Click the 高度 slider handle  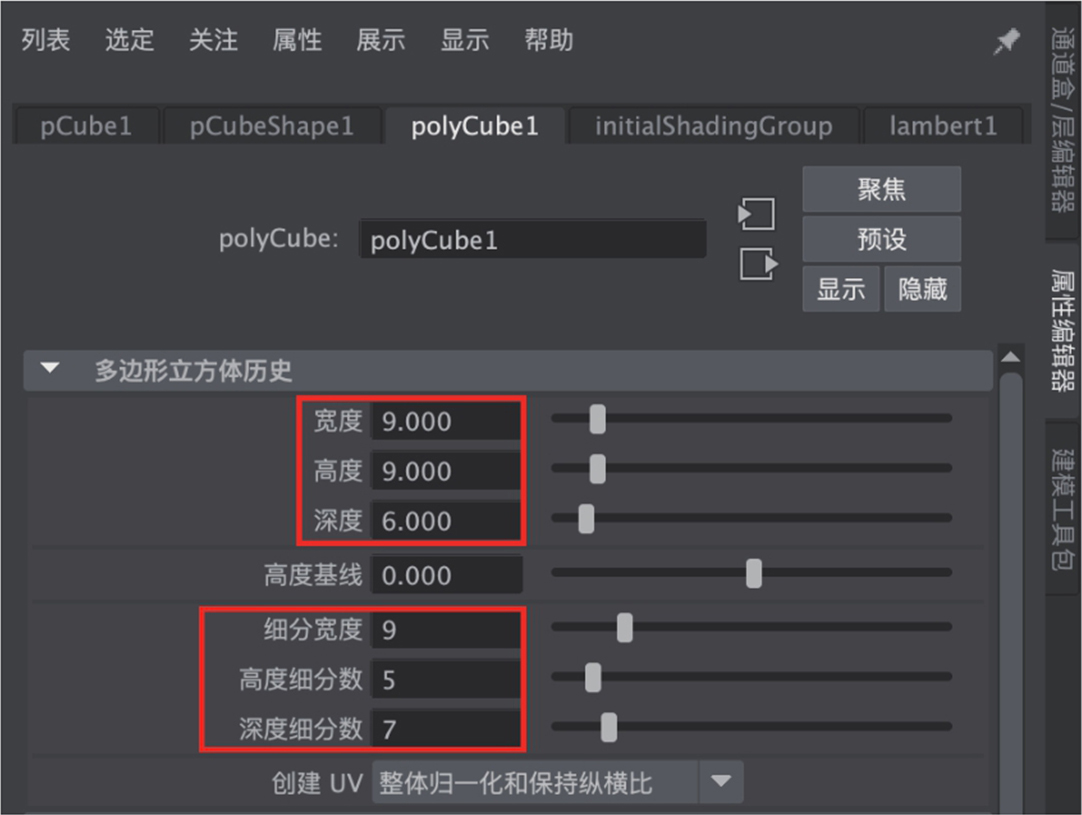pos(598,469)
